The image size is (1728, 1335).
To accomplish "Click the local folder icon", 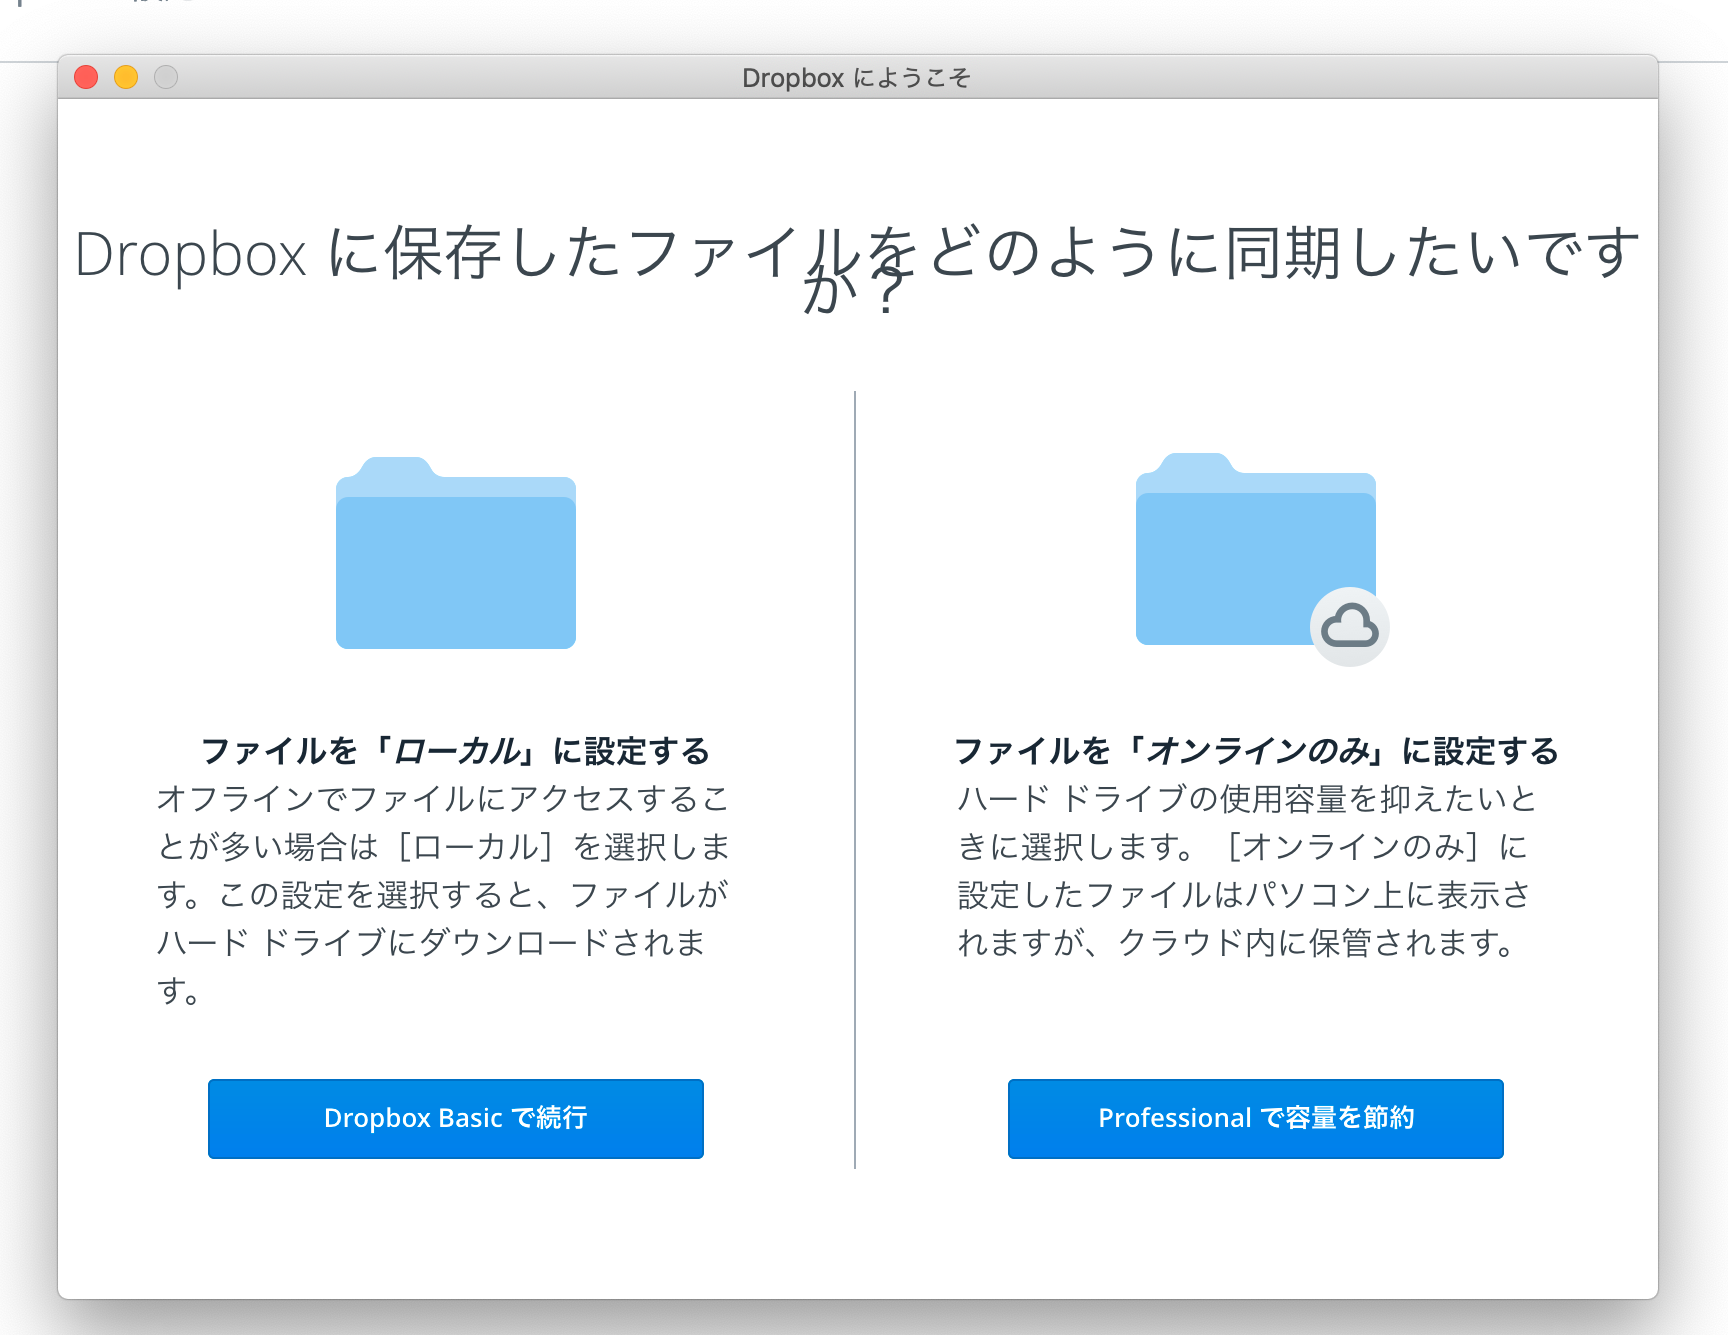I will (455, 560).
